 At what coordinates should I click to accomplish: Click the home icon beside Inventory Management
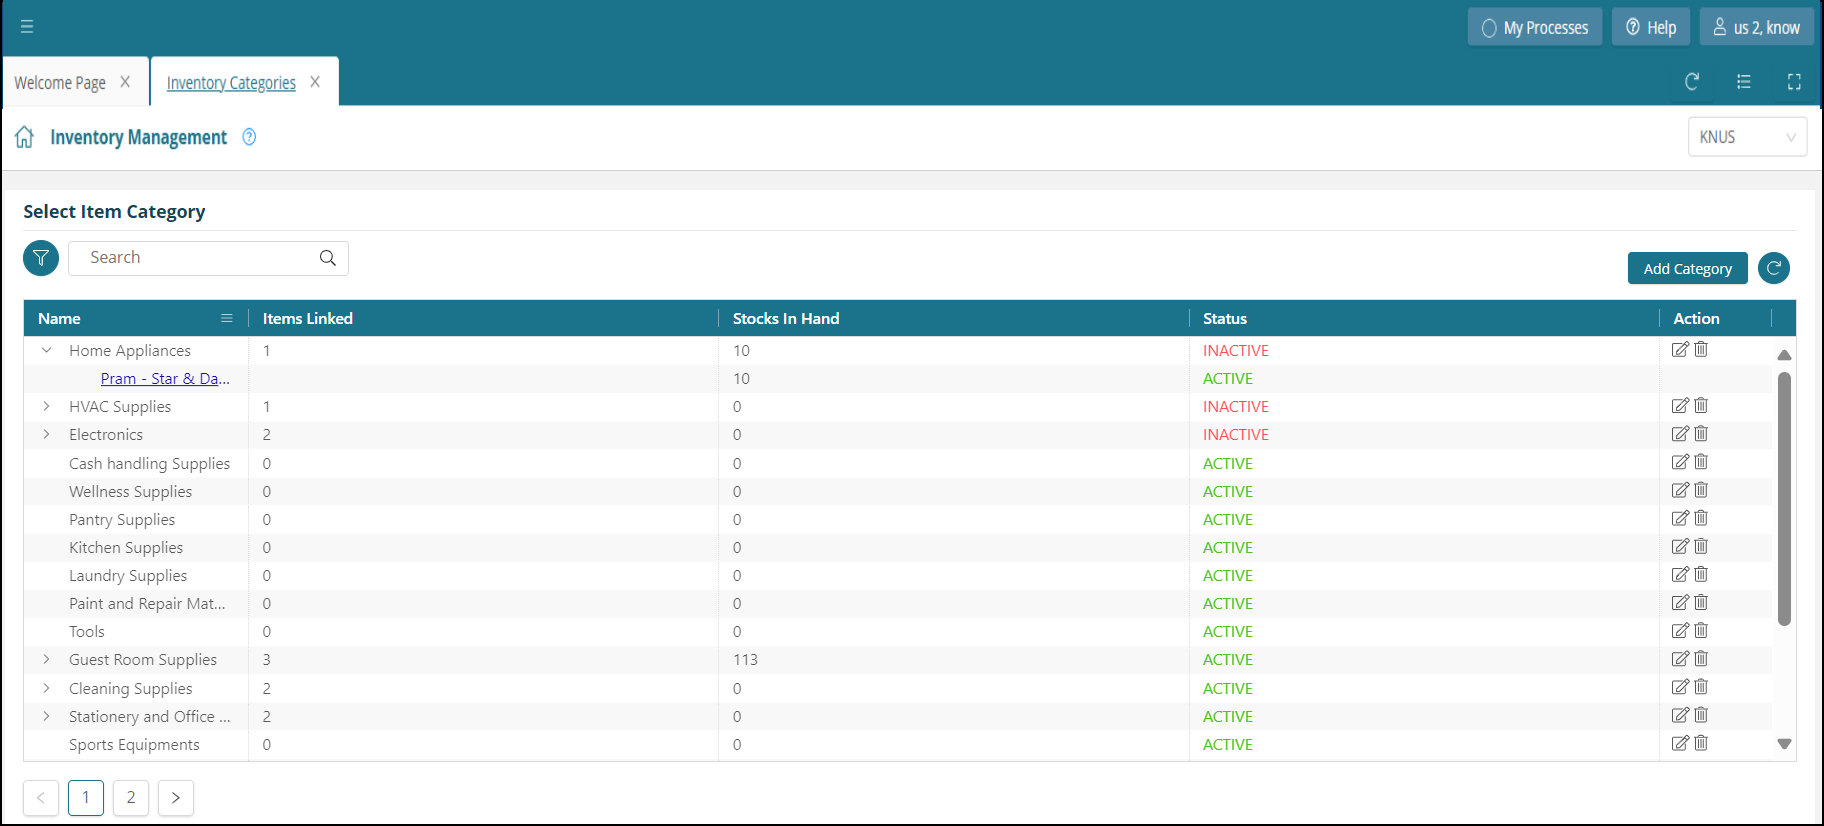coord(25,137)
